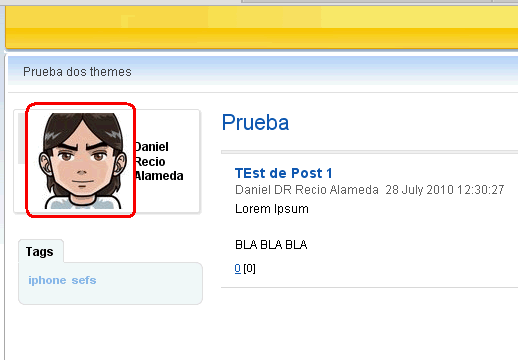Click author name Daniel DR Recio Alameda in byline

tap(307, 190)
